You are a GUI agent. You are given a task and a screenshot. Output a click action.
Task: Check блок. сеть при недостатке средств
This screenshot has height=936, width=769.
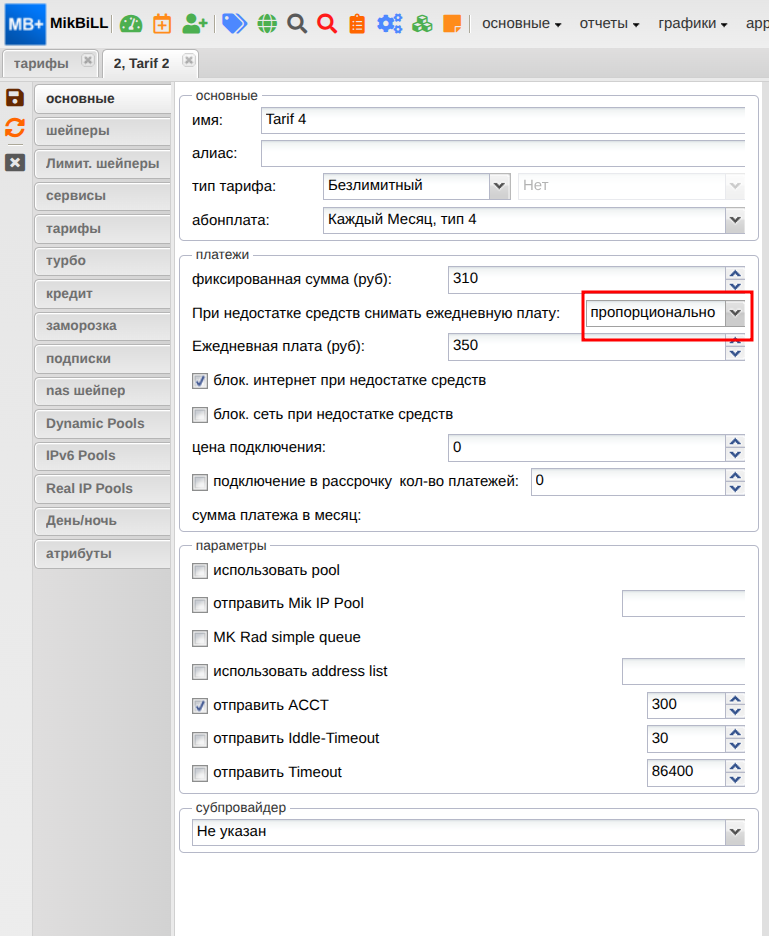click(x=199, y=415)
